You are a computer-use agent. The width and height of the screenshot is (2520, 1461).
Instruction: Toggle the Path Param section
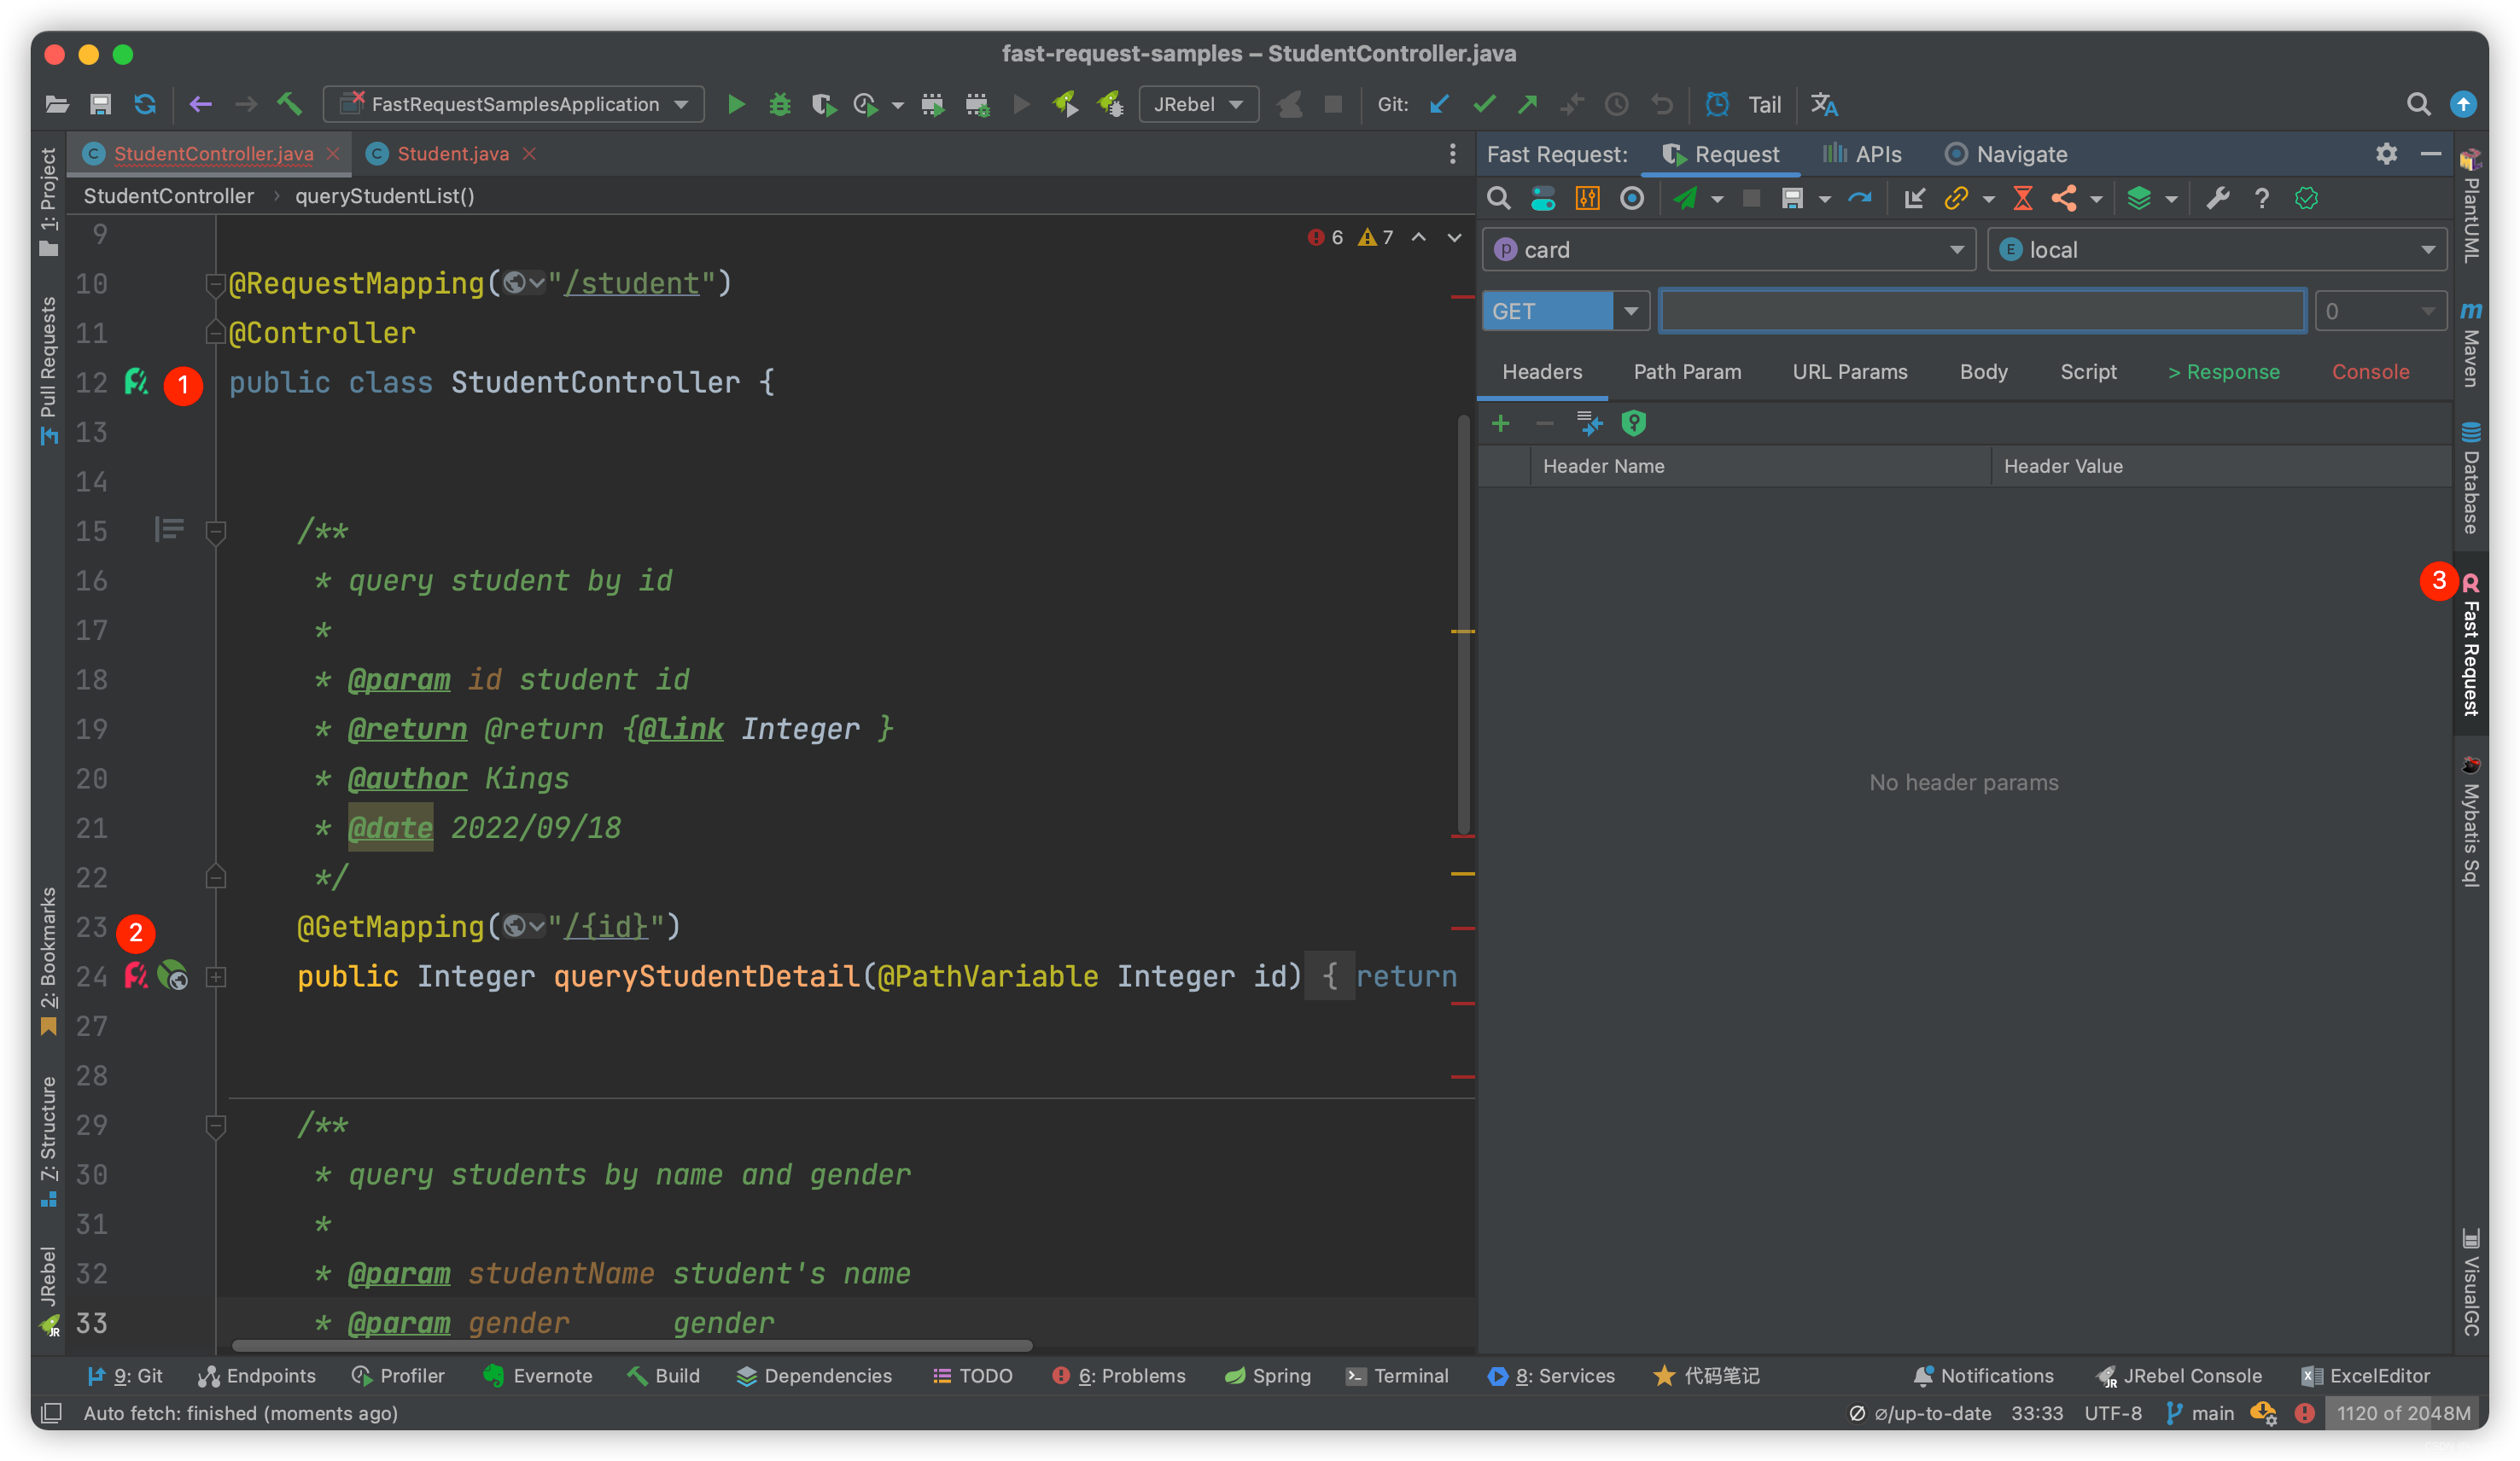coord(1685,370)
